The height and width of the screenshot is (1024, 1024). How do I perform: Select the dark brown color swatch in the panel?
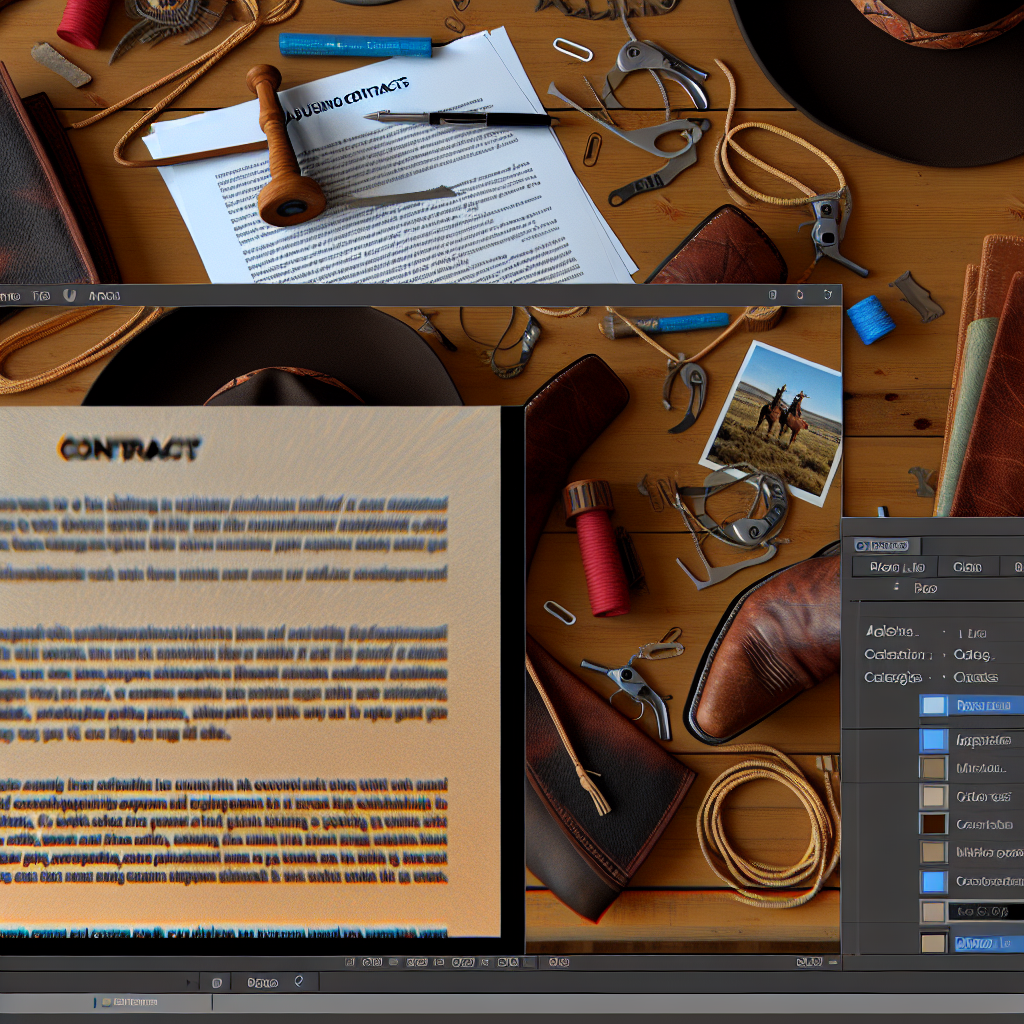pyautogui.click(x=933, y=825)
